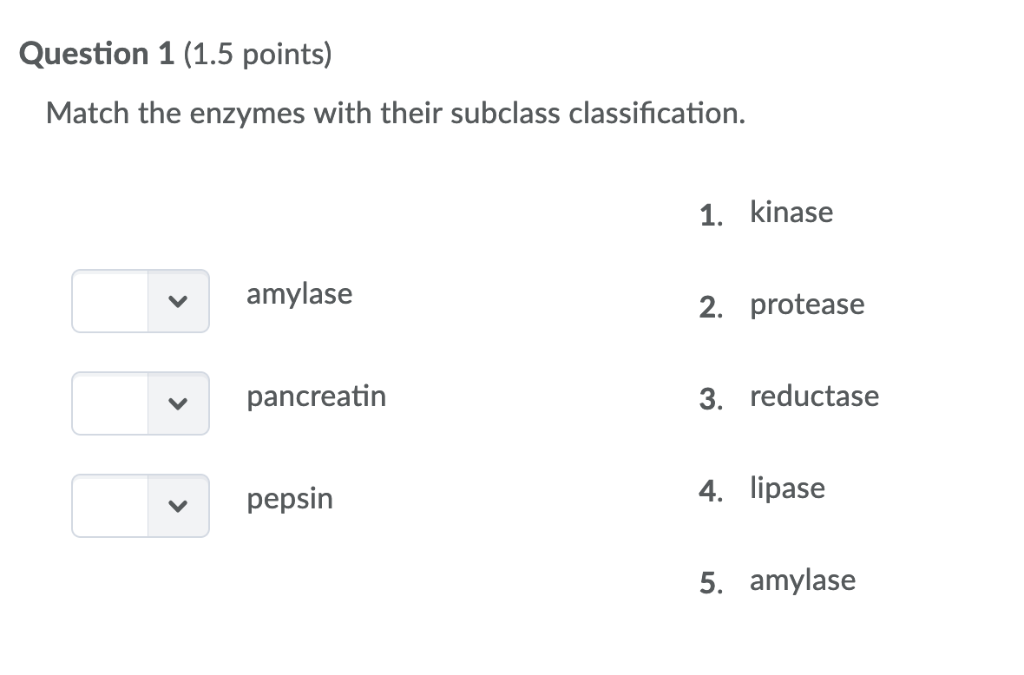The height and width of the screenshot is (675, 1024).
Task: Click the enzyme label amylase
Action: tap(299, 294)
